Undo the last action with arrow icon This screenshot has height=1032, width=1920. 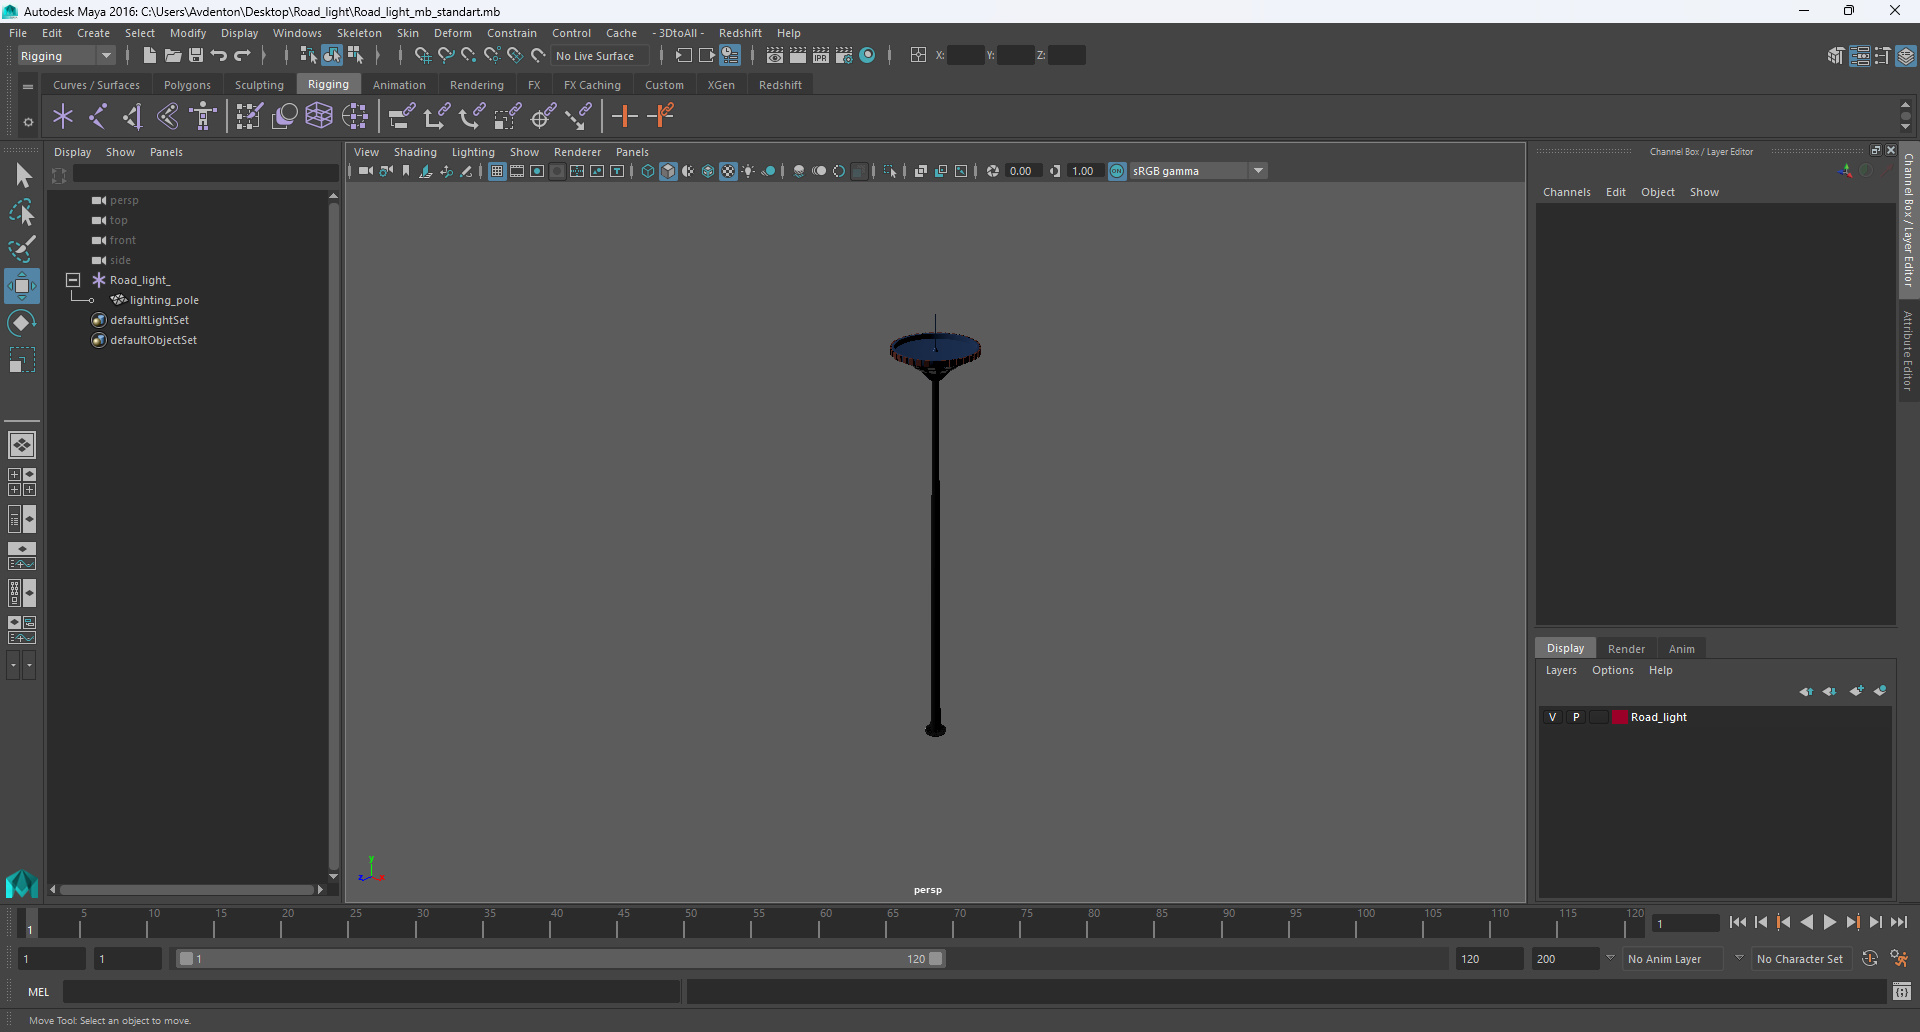click(x=219, y=56)
